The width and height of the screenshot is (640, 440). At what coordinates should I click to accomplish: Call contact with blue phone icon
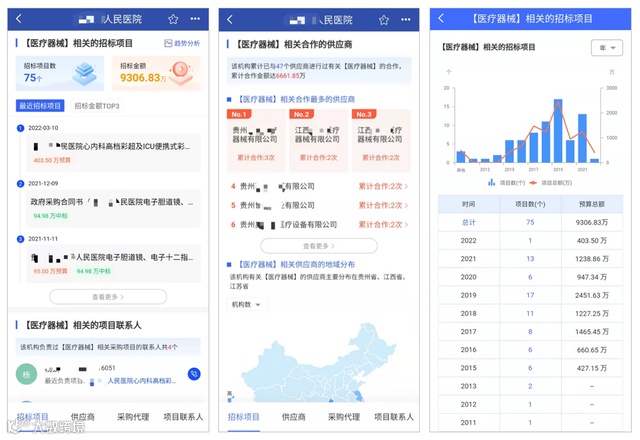point(194,374)
